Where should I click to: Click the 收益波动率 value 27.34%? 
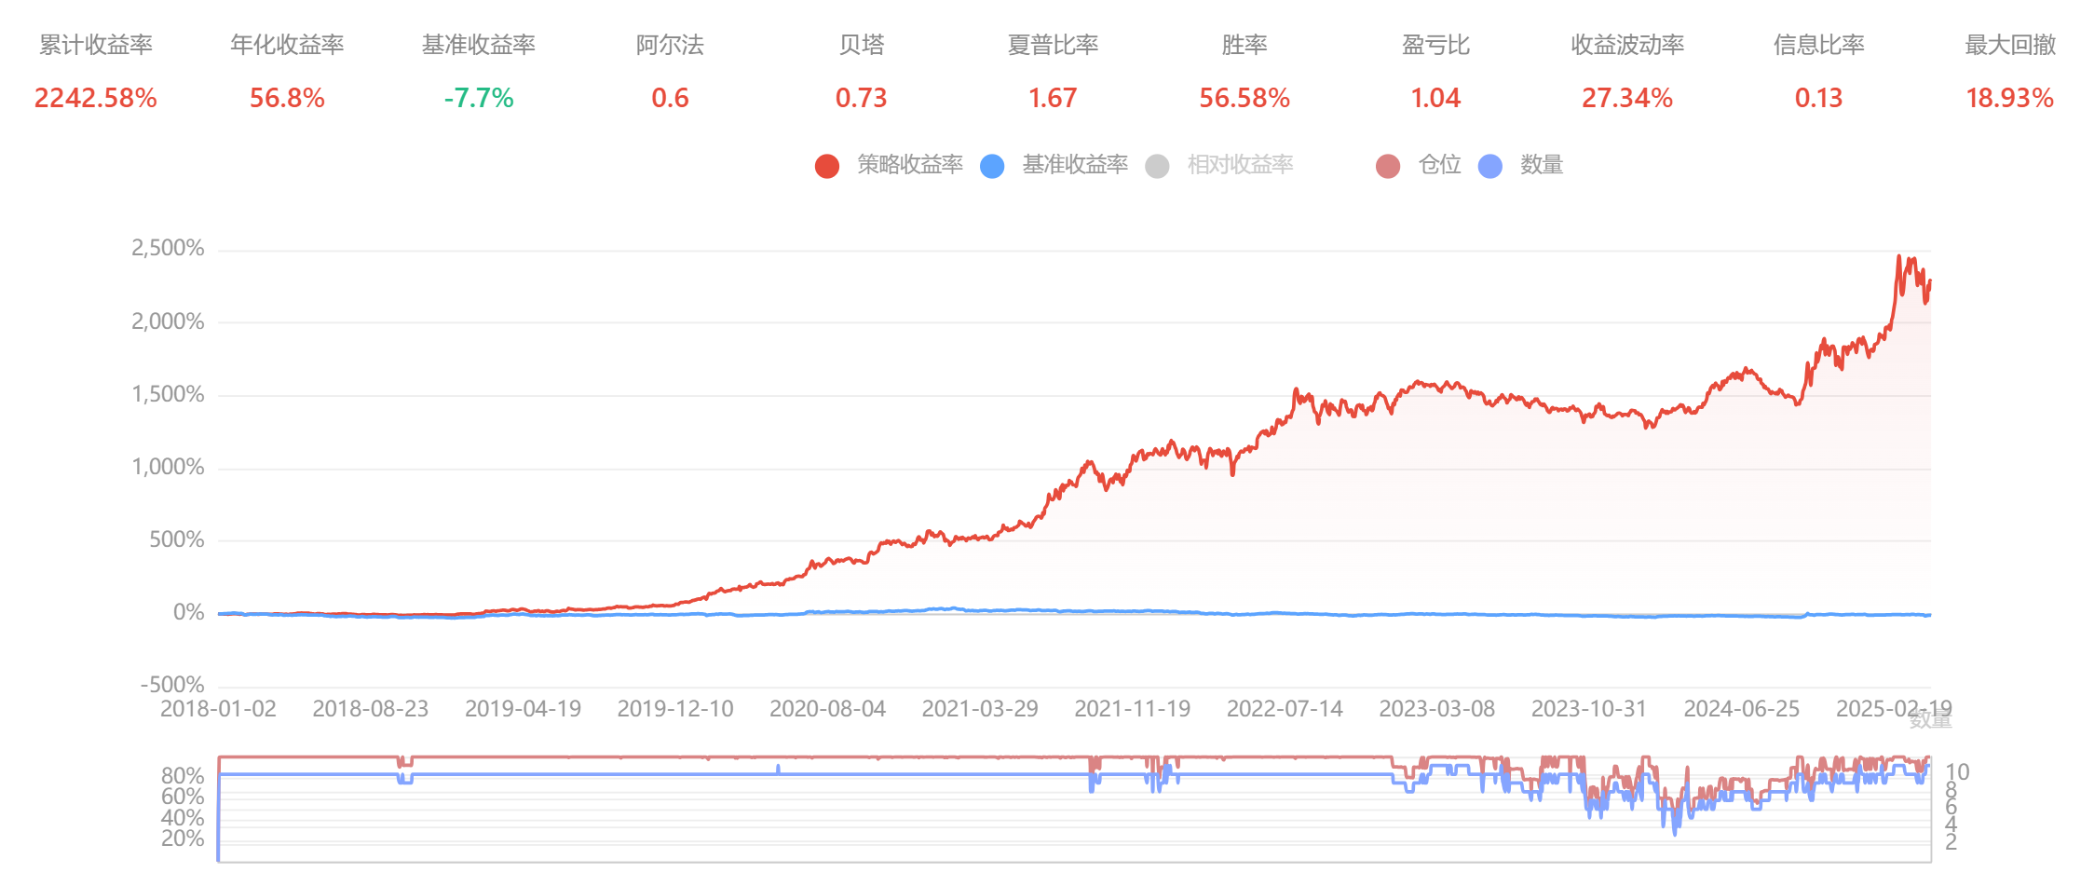(1627, 98)
